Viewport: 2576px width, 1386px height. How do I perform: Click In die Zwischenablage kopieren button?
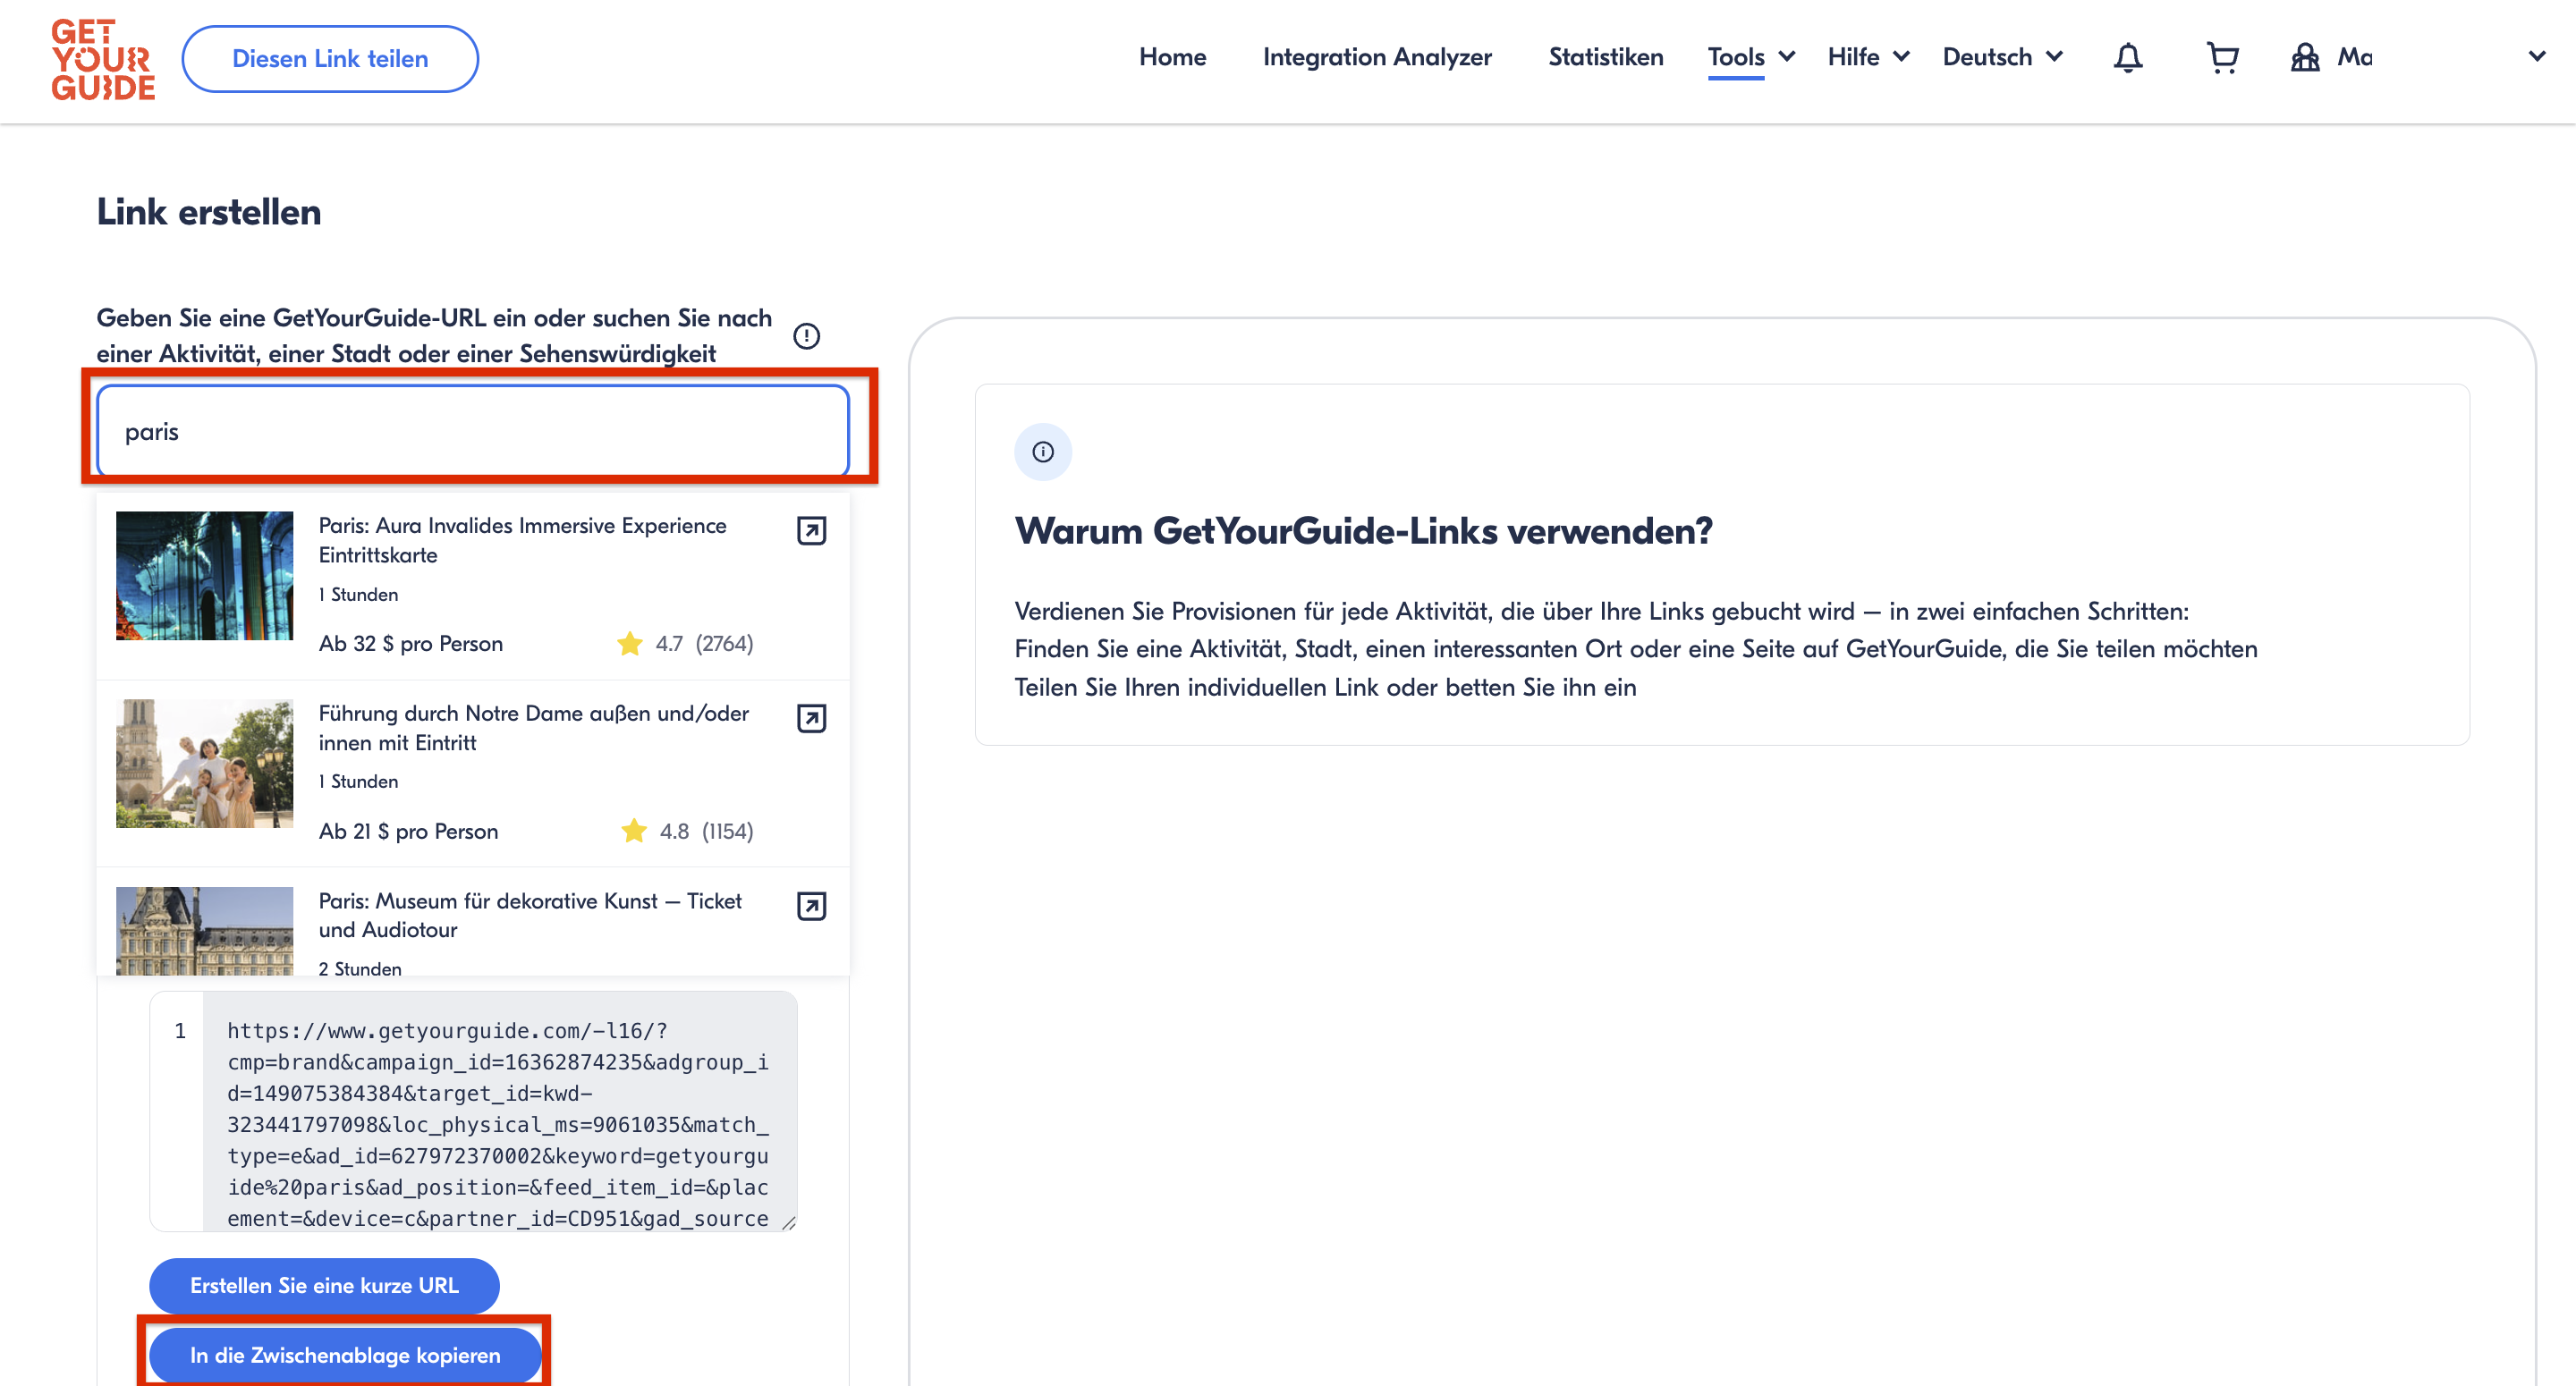[x=345, y=1355]
